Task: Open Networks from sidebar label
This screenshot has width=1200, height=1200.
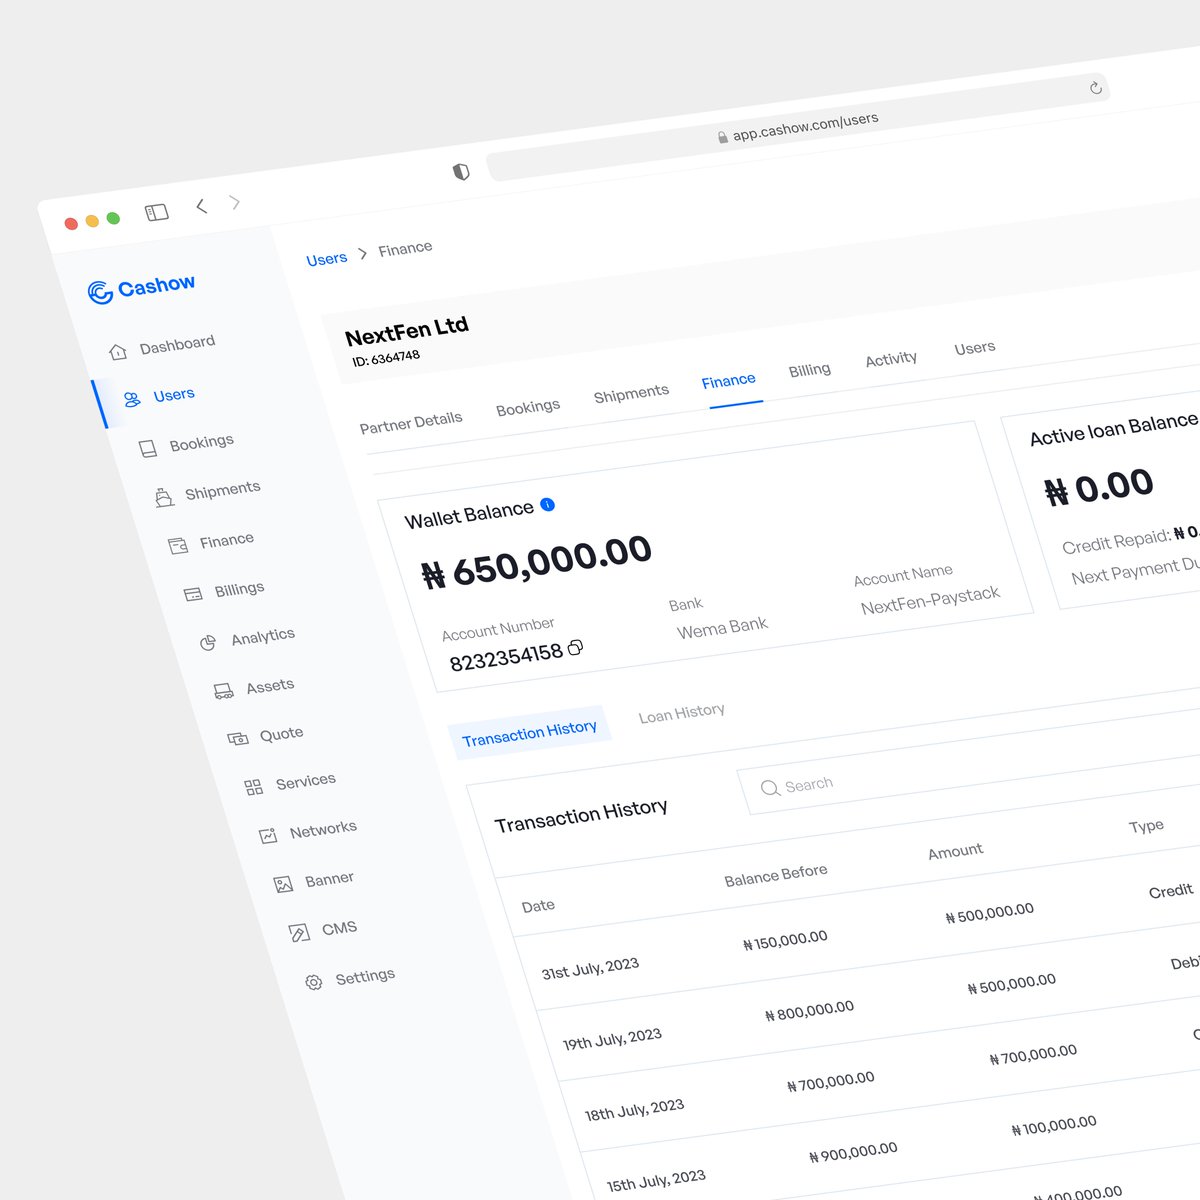Action: coord(323,830)
